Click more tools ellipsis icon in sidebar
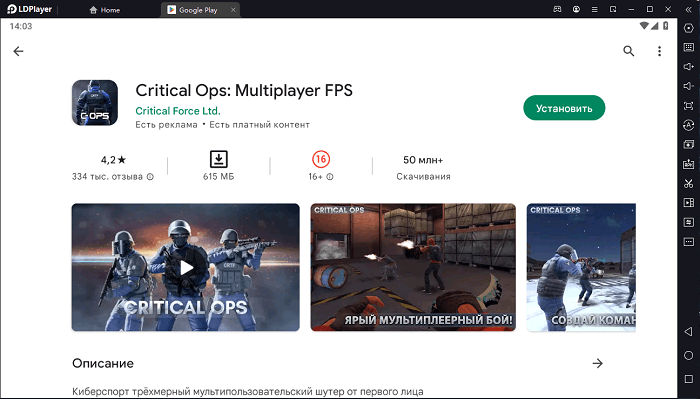The height and width of the screenshot is (399, 700). [x=689, y=242]
